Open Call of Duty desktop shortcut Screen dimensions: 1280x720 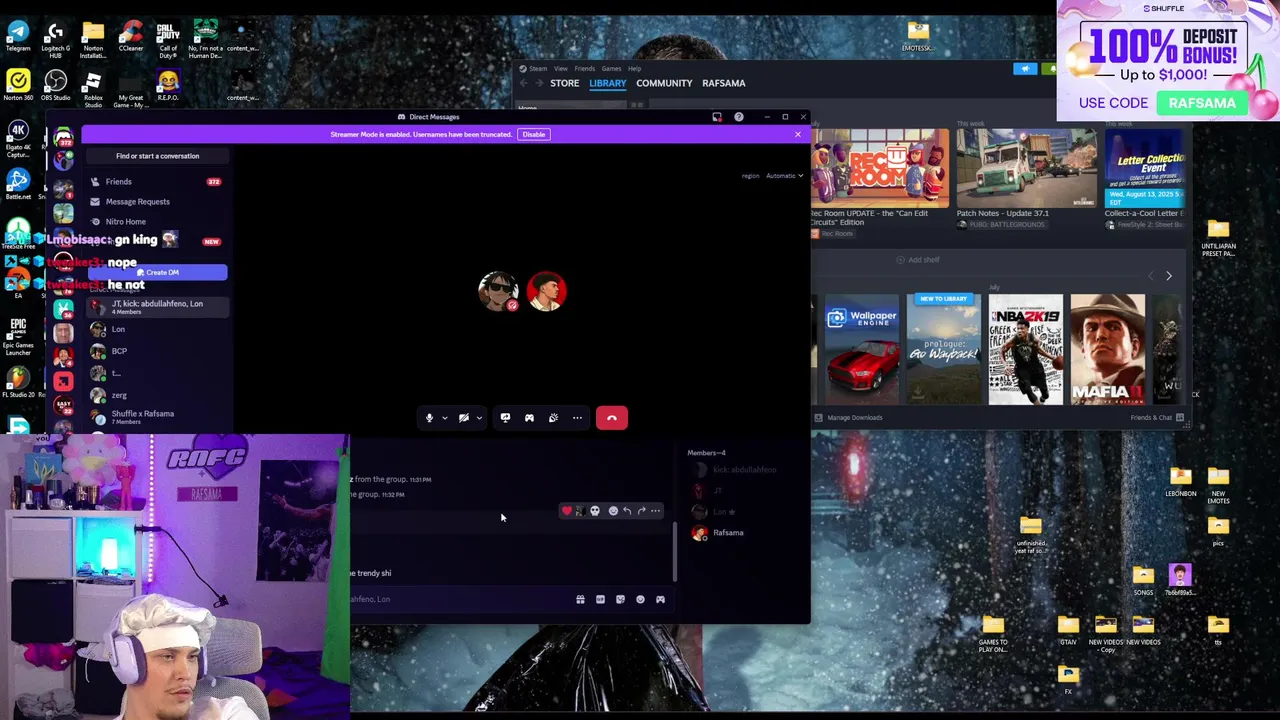pos(168,38)
